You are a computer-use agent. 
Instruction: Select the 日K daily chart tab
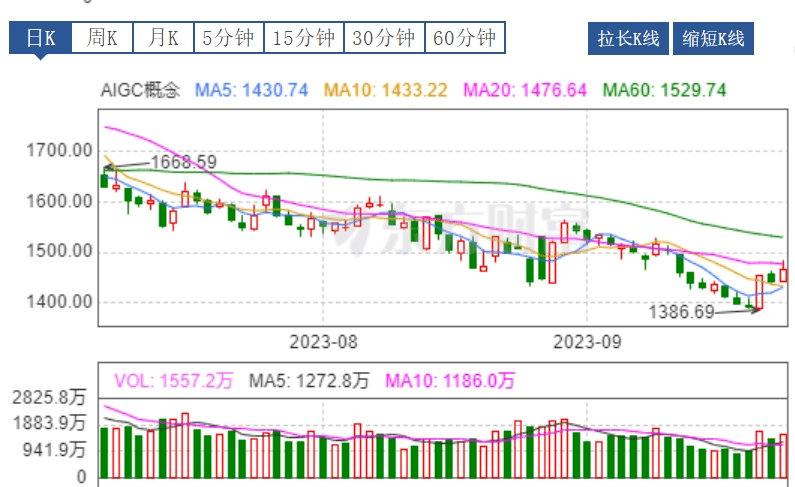tap(41, 39)
